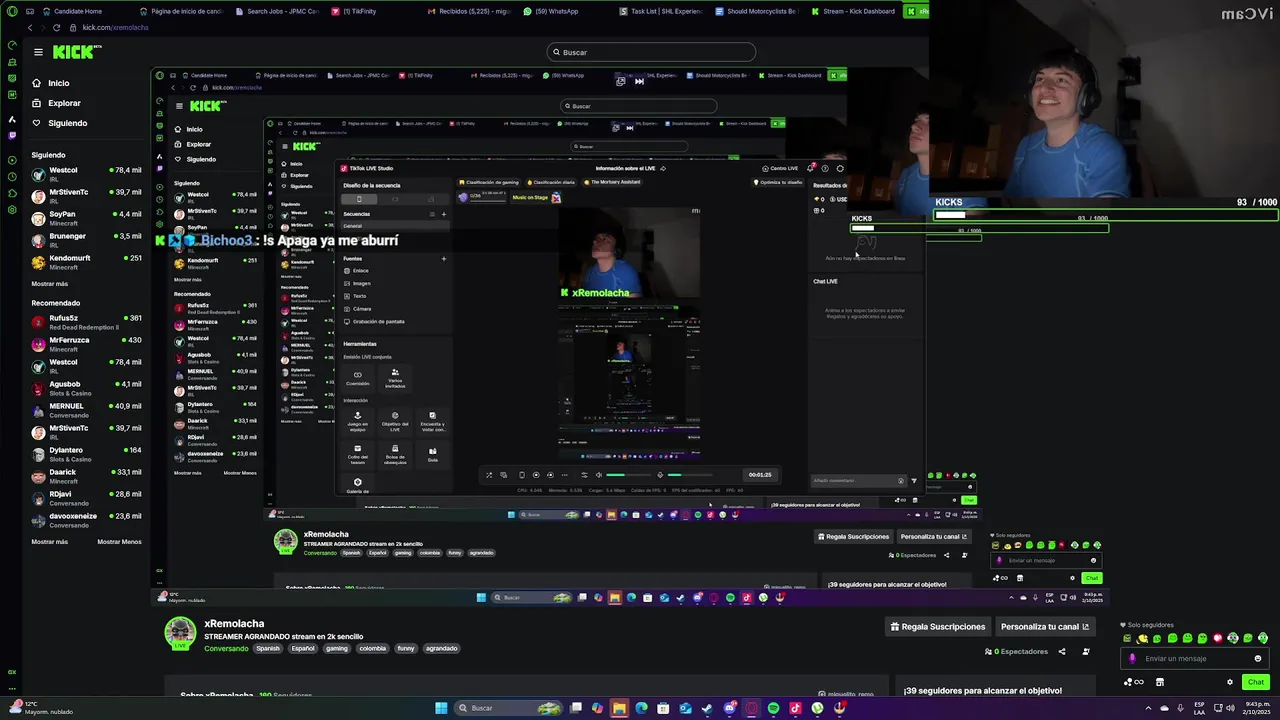This screenshot has height=720, width=1280.
Task: Show hidden icons via the outermost tray chevron
Action: 1148,708
